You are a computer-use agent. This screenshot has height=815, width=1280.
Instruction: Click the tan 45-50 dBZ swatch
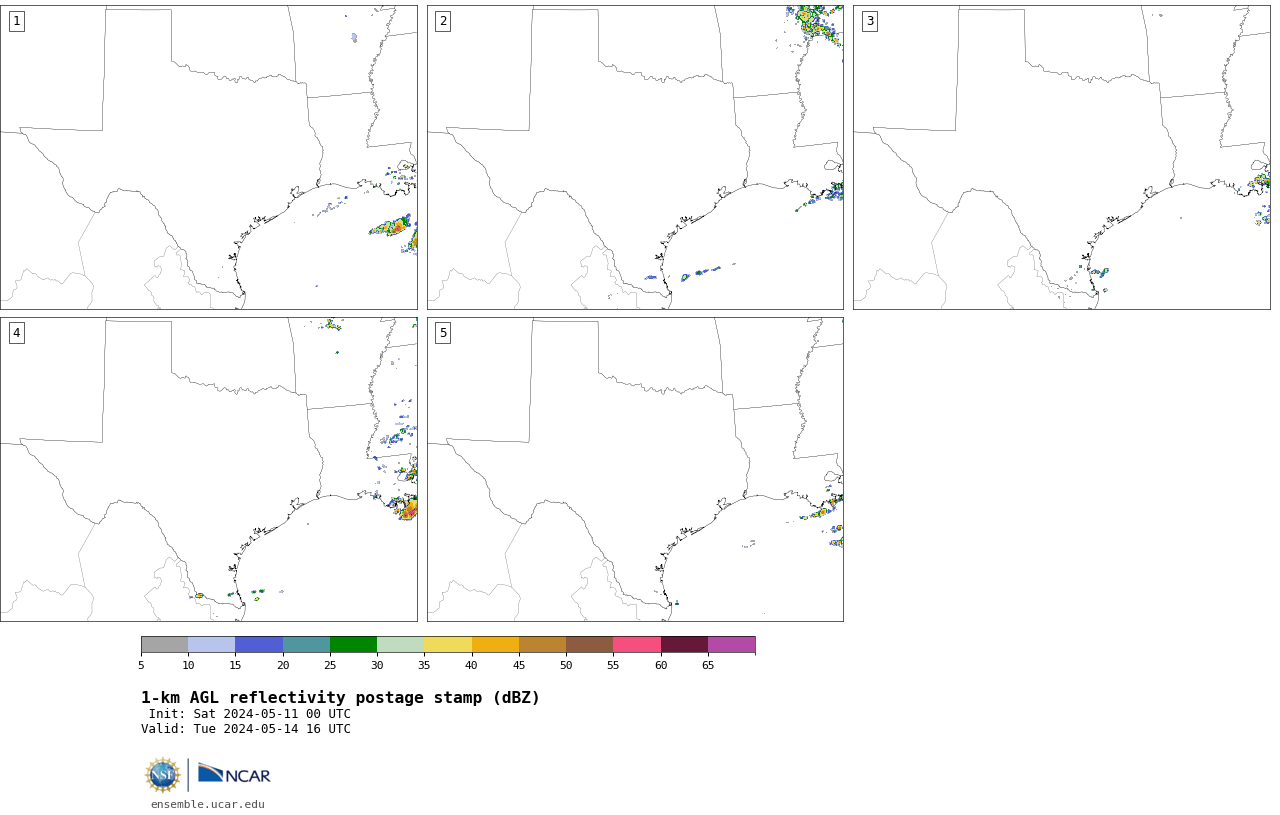pos(543,644)
